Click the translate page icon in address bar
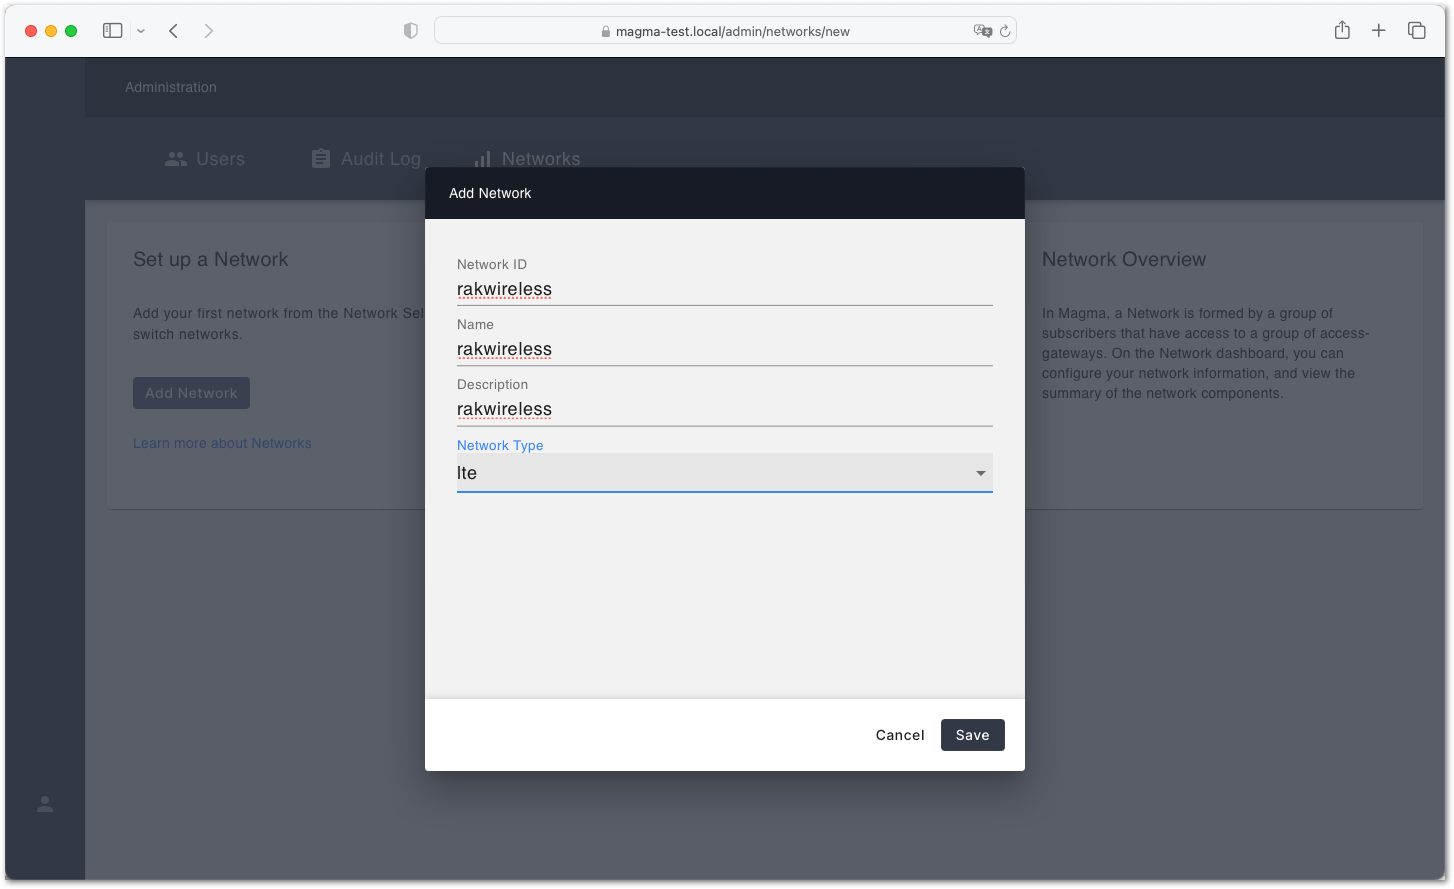The image size is (1454, 889). pyautogui.click(x=982, y=31)
